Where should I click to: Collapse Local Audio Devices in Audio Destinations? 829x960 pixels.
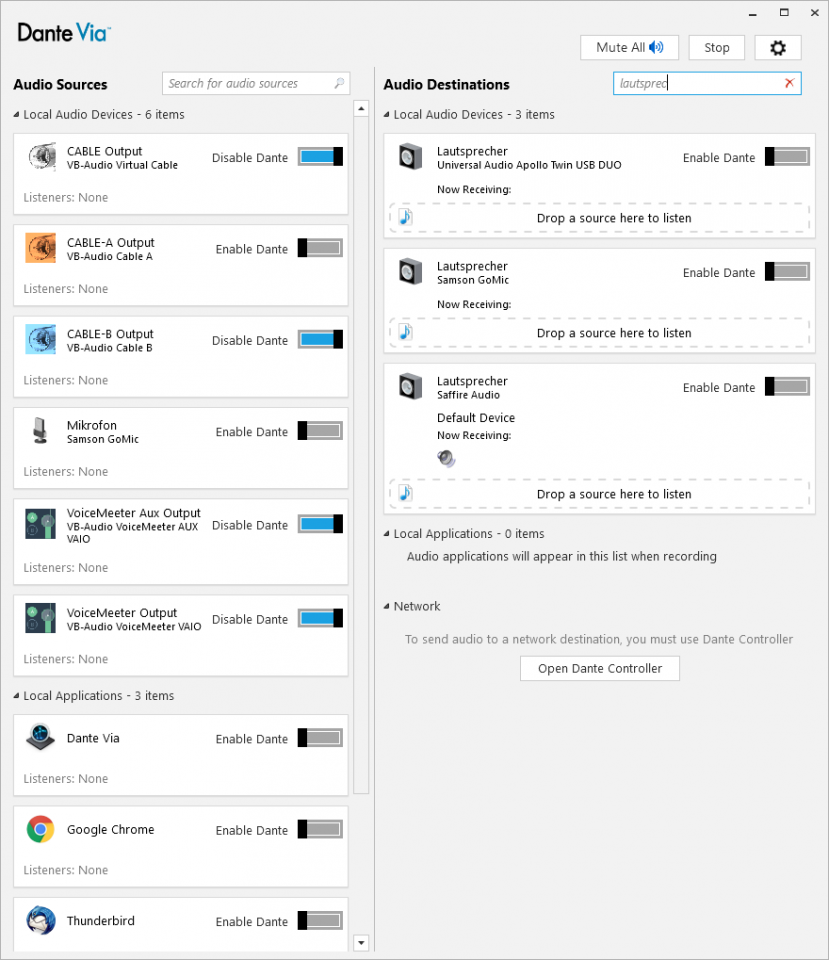(386, 114)
